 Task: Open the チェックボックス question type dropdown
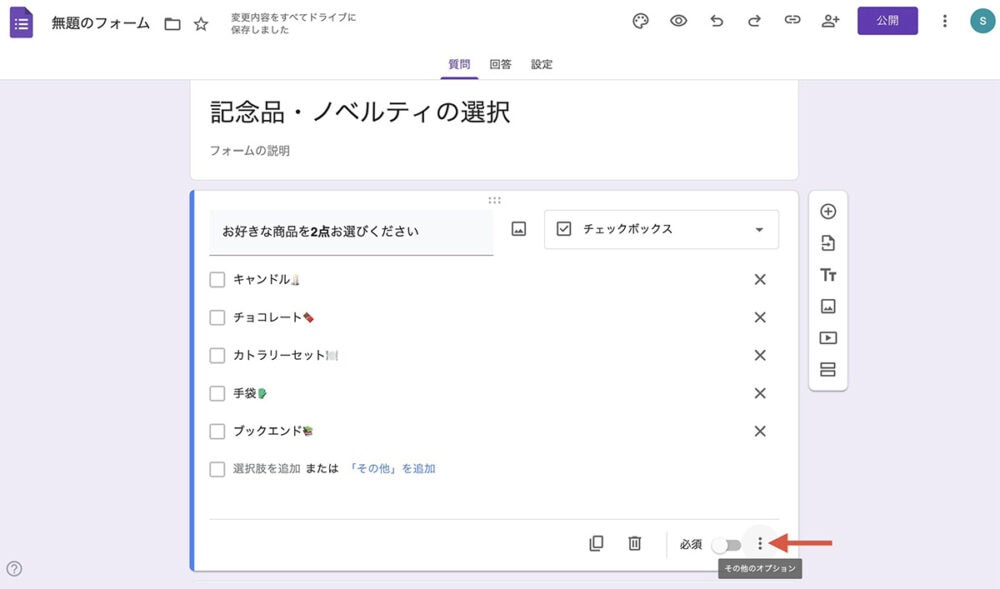pyautogui.click(x=660, y=229)
